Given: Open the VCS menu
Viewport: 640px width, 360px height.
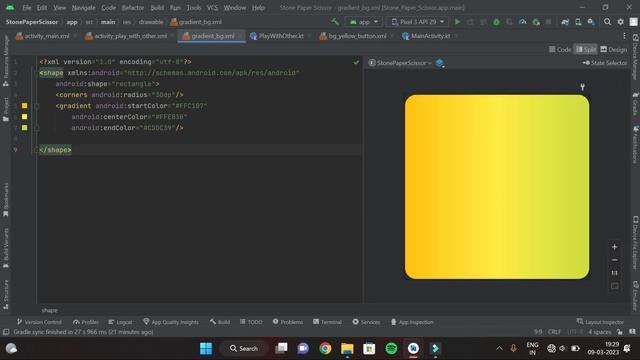Looking at the screenshot, I should (x=212, y=8).
